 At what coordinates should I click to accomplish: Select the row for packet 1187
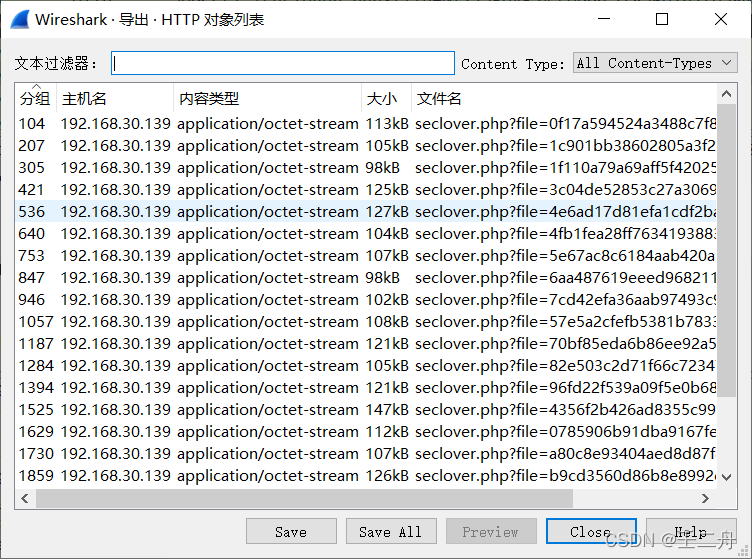[x=366, y=344]
